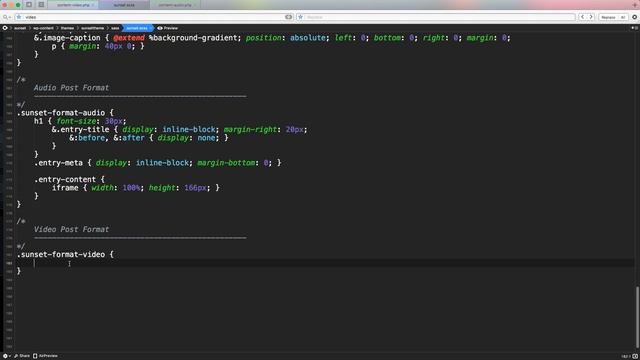This screenshot has width=640, height=360.
Task: Select 'themes' in the path bar
Action: 67,28
